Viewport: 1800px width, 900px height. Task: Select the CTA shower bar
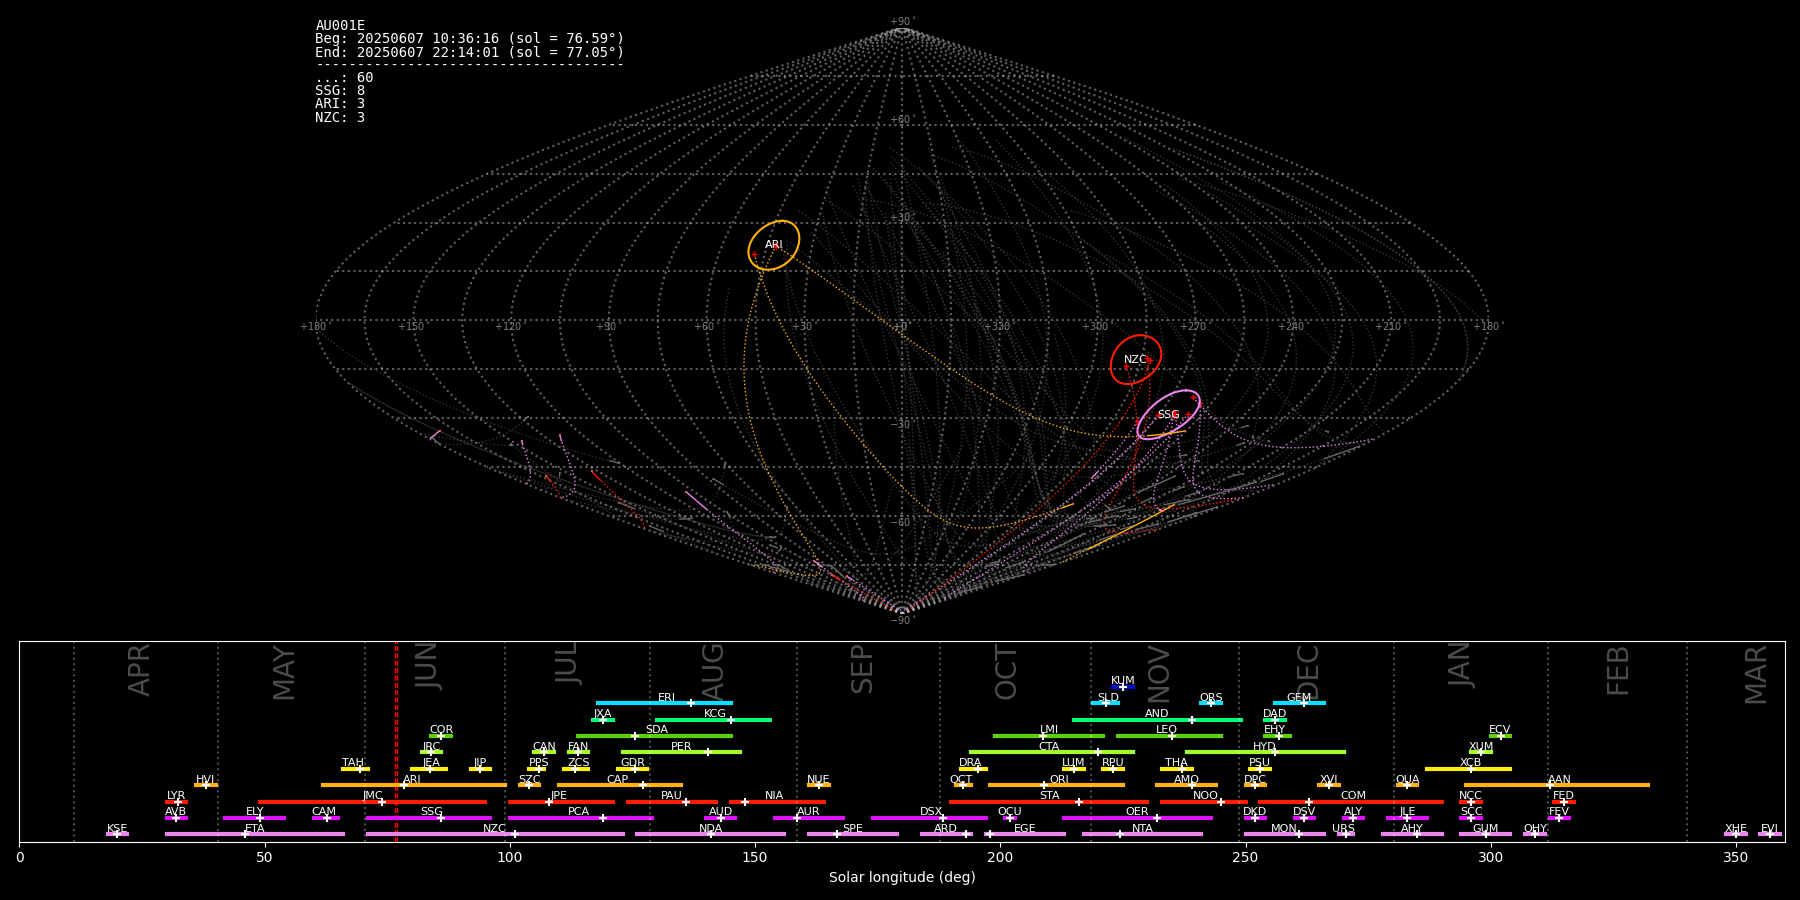[1052, 752]
